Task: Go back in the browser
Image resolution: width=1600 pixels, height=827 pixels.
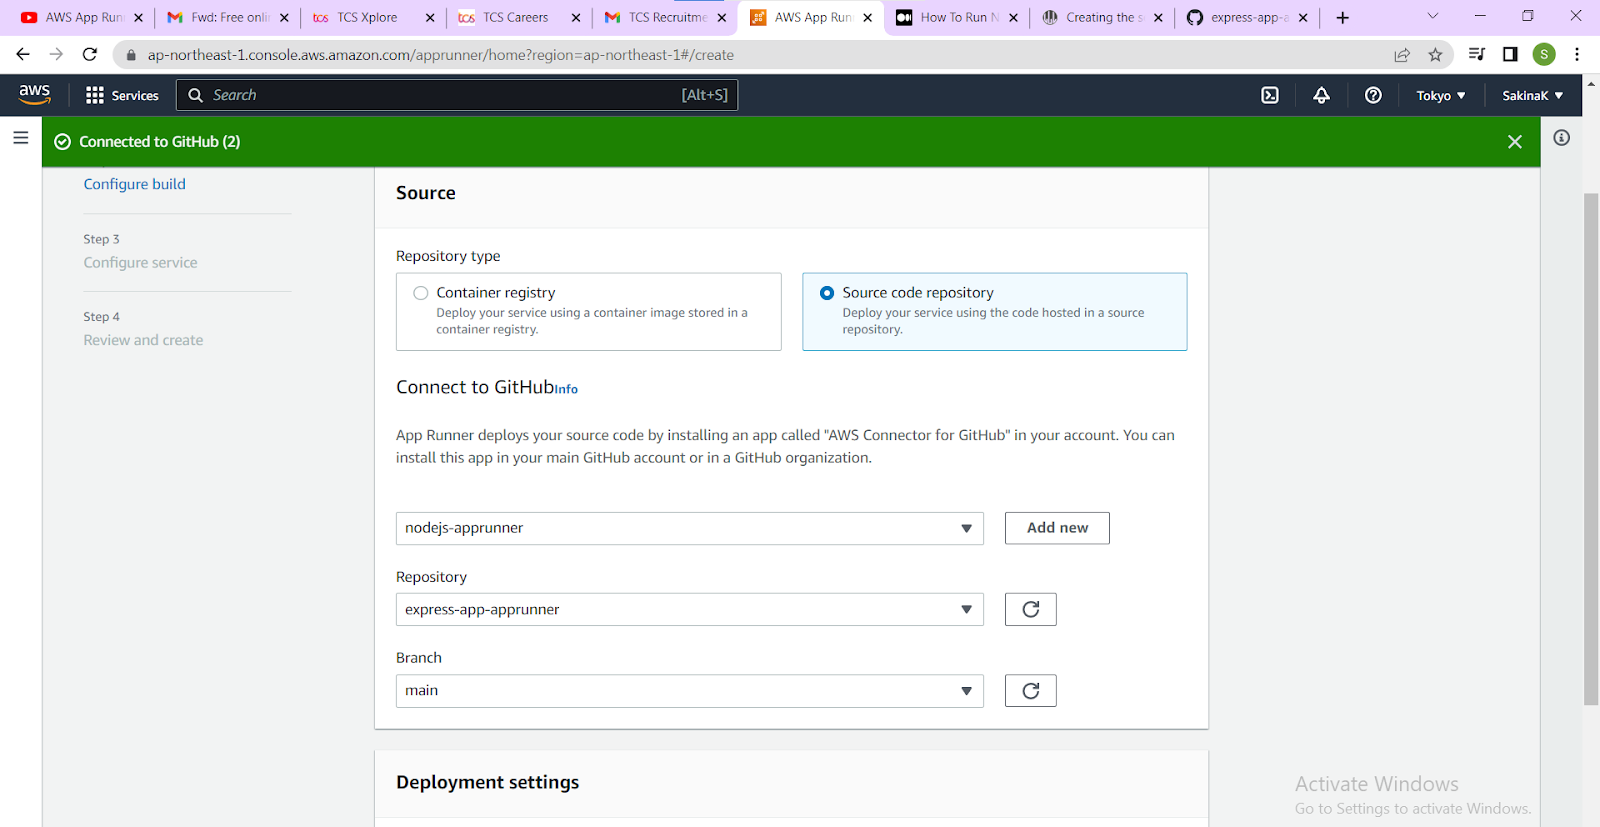Action: (x=23, y=54)
